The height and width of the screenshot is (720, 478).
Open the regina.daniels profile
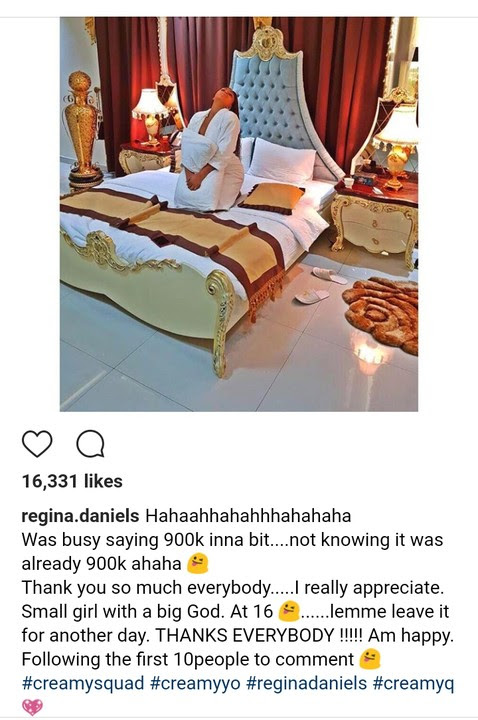80,516
